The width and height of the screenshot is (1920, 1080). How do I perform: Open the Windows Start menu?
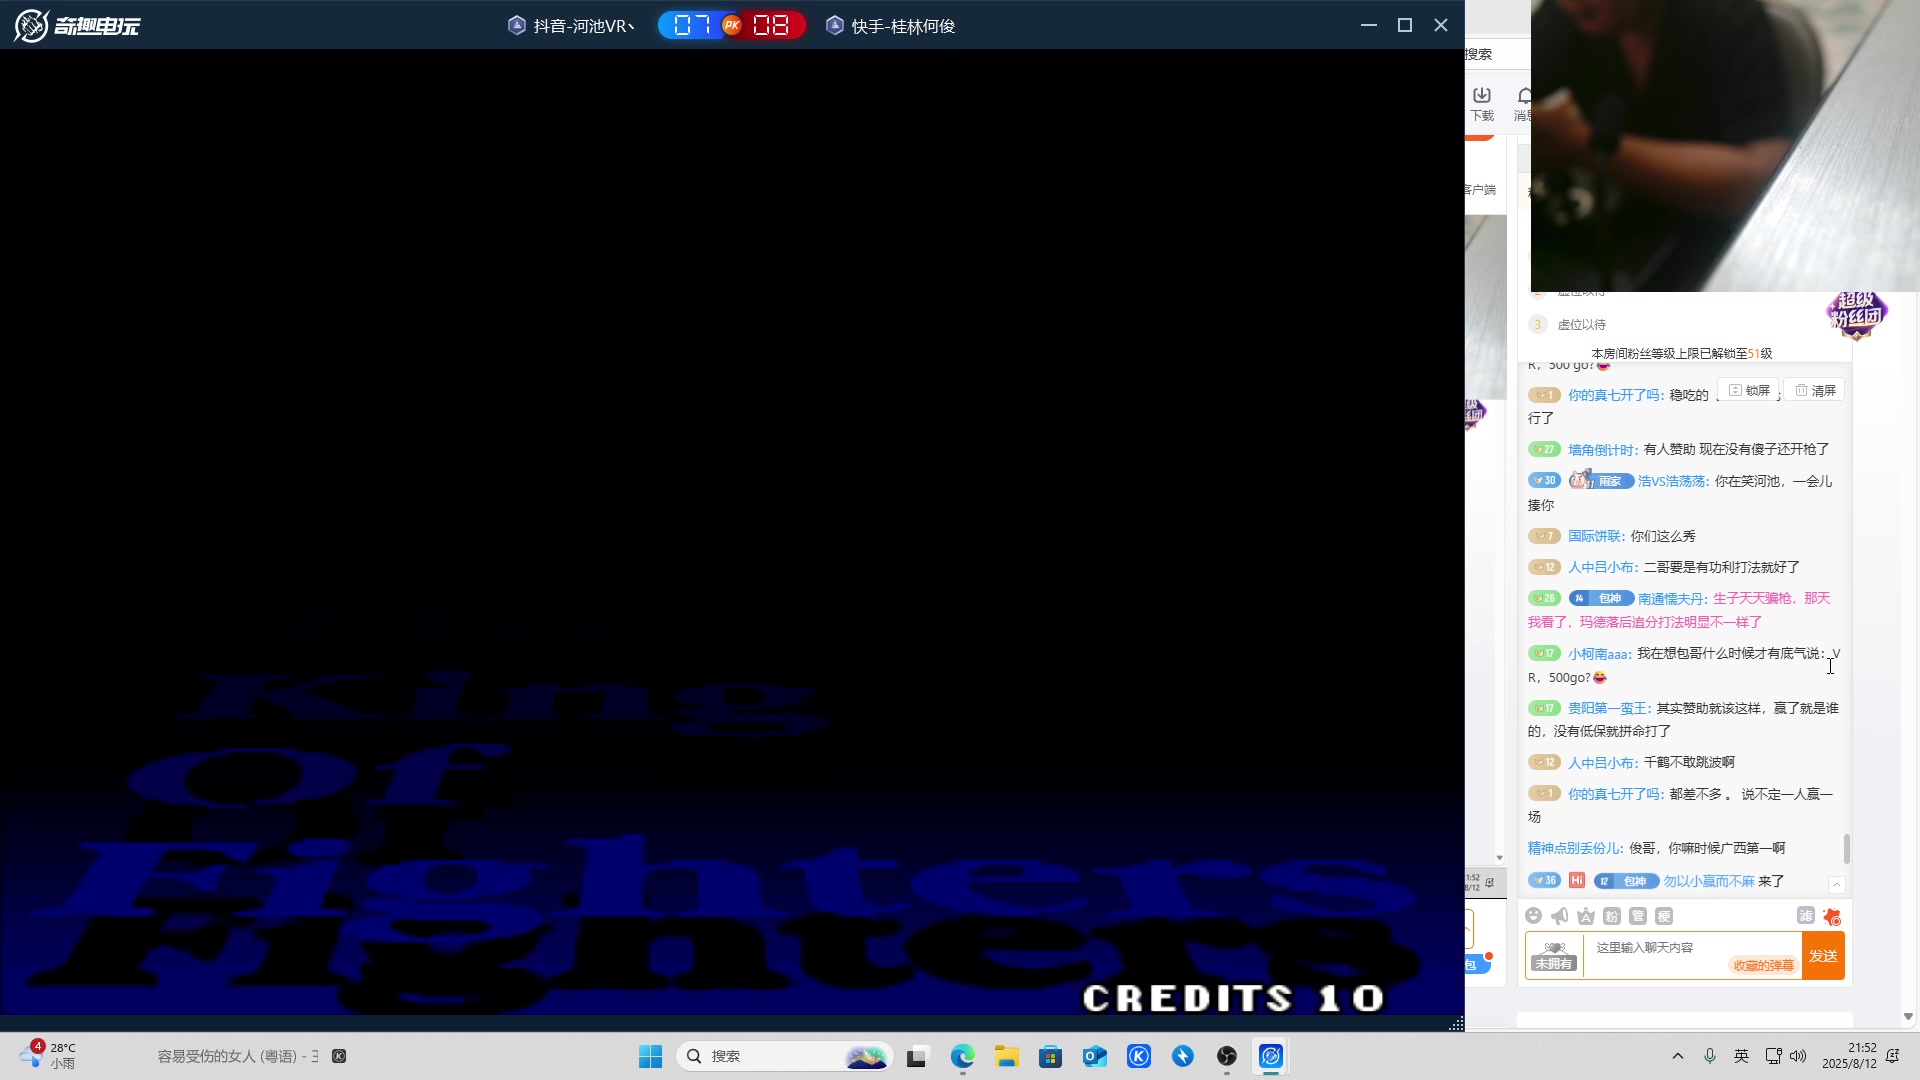[650, 1056]
